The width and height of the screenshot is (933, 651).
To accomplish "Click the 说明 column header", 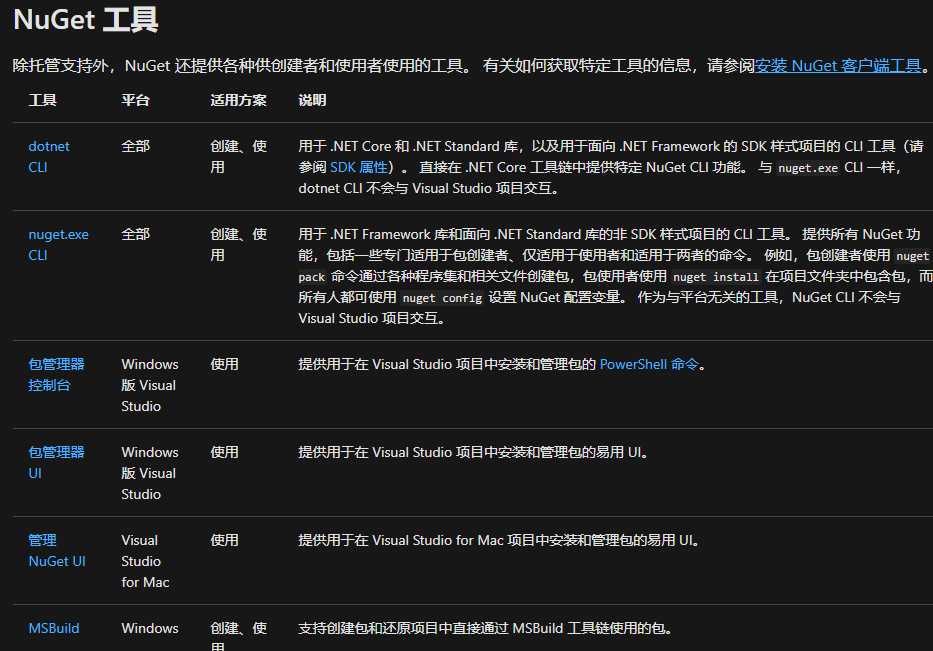I will point(312,100).
